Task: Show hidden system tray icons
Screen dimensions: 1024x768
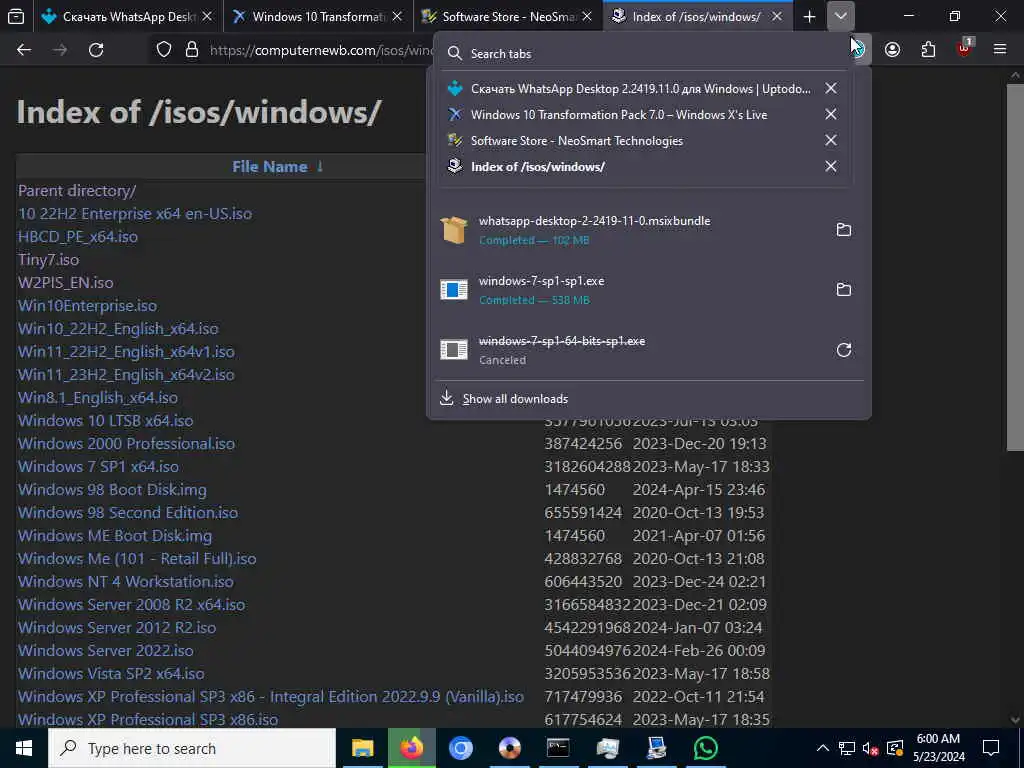Action: 823,748
